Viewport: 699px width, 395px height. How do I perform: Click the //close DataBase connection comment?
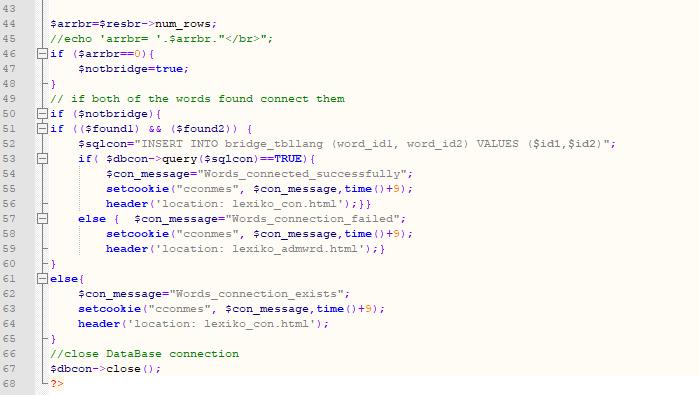point(144,354)
